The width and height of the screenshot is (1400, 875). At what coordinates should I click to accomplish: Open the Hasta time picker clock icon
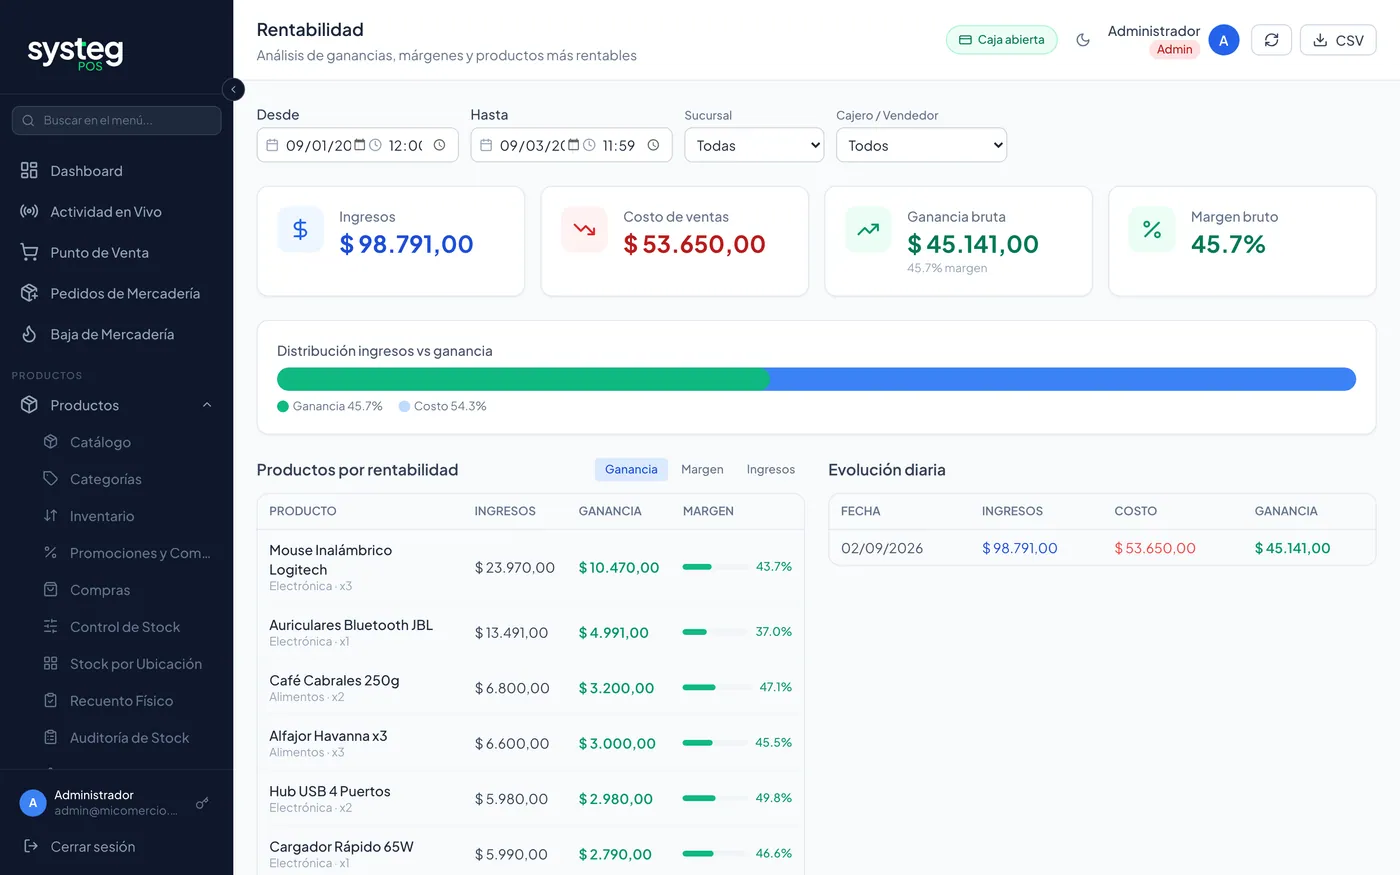tap(653, 145)
